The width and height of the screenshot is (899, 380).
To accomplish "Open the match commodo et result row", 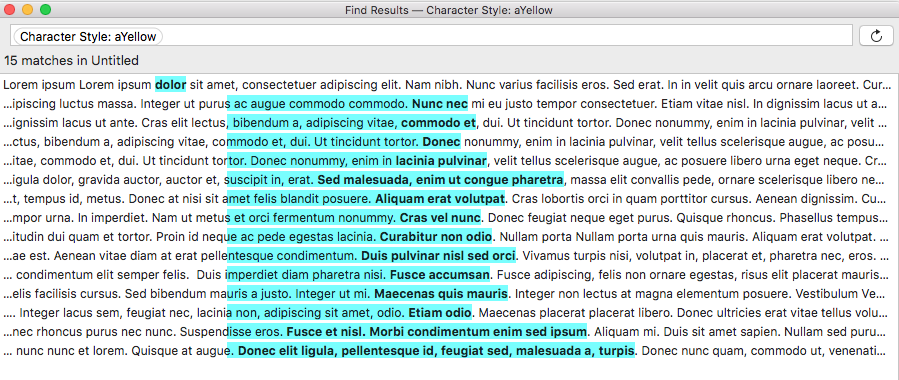I will tap(450, 123).
